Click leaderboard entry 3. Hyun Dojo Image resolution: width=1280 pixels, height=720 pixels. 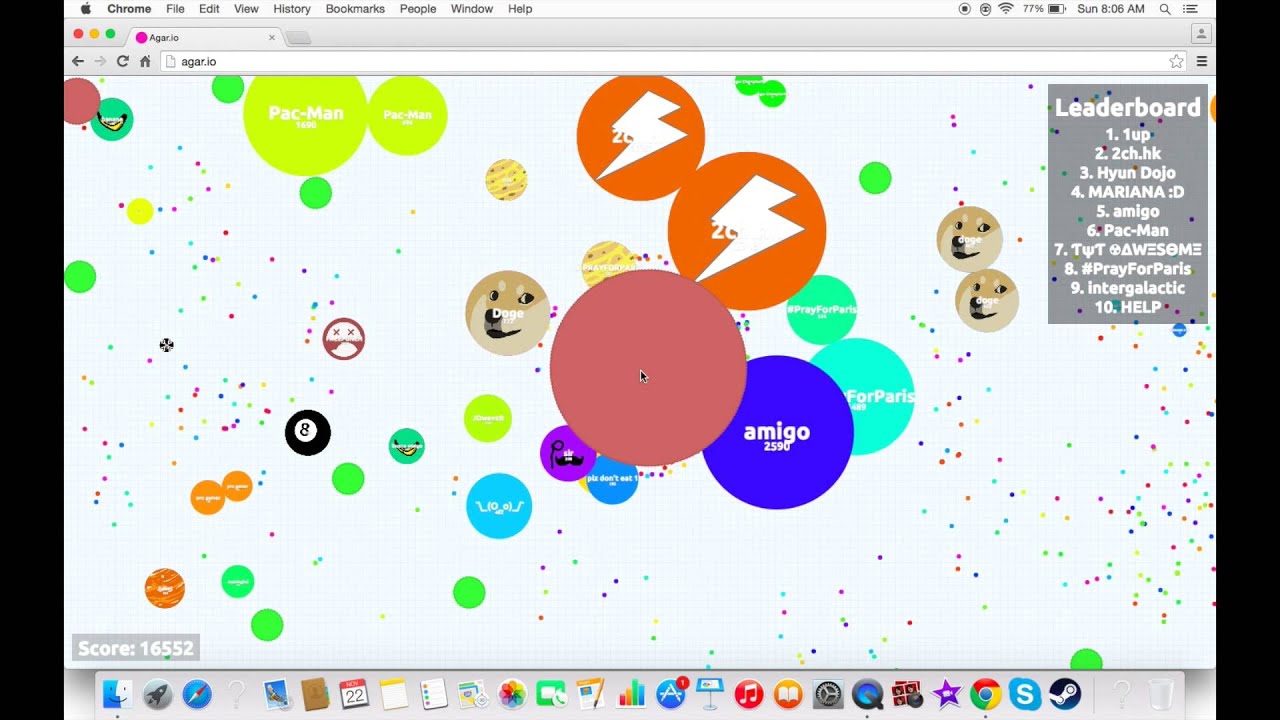pyautogui.click(x=1128, y=173)
